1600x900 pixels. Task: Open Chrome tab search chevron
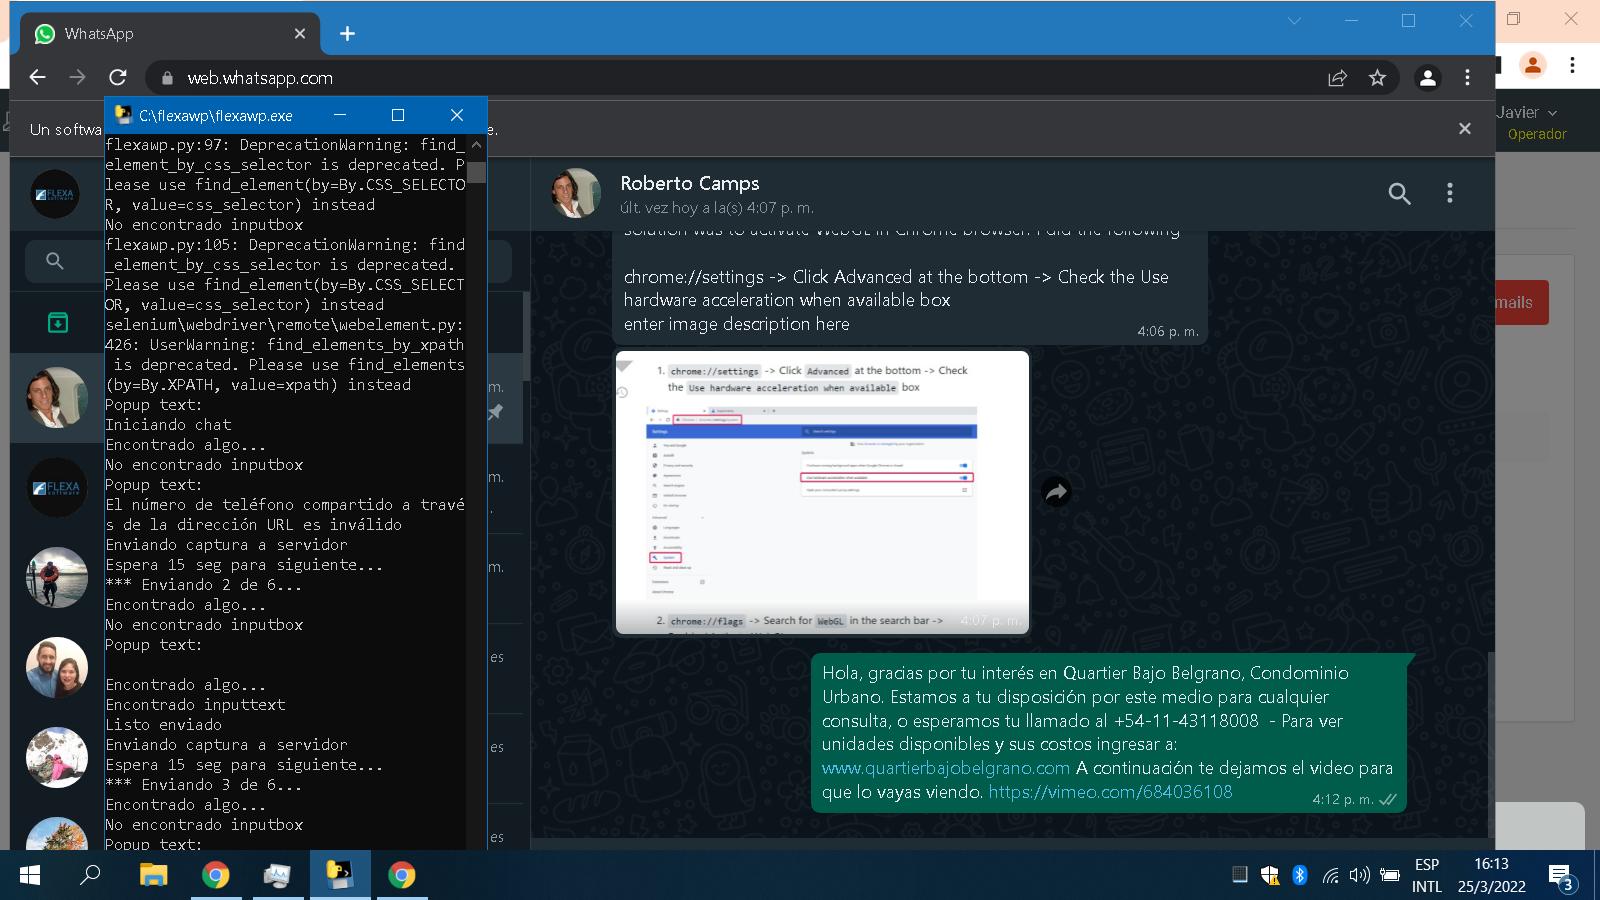pyautogui.click(x=1294, y=21)
